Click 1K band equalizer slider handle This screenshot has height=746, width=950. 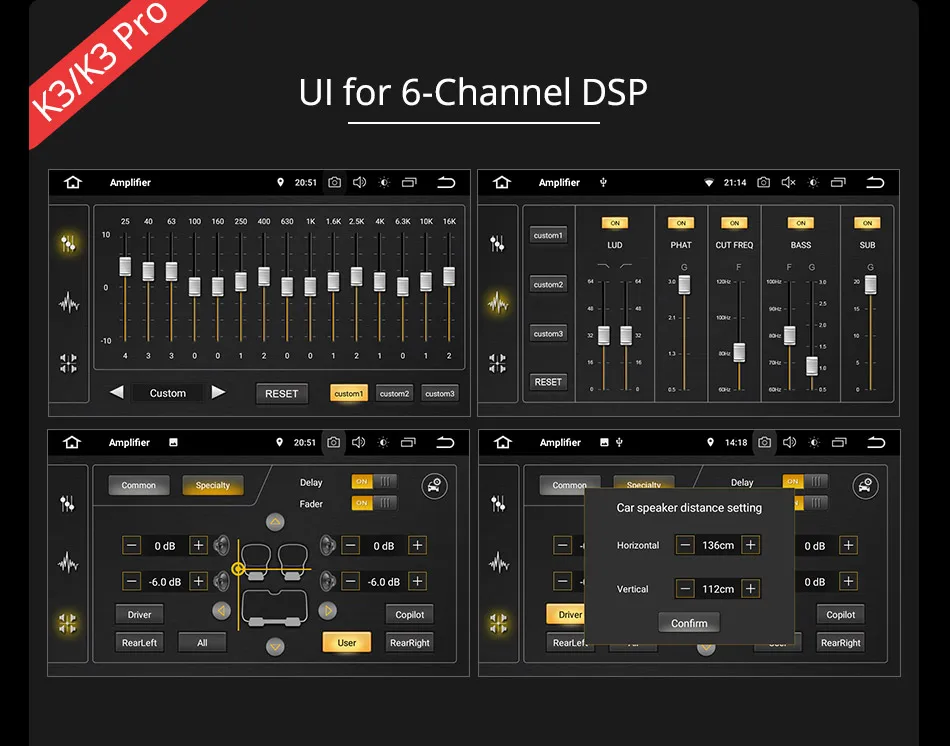tap(310, 287)
